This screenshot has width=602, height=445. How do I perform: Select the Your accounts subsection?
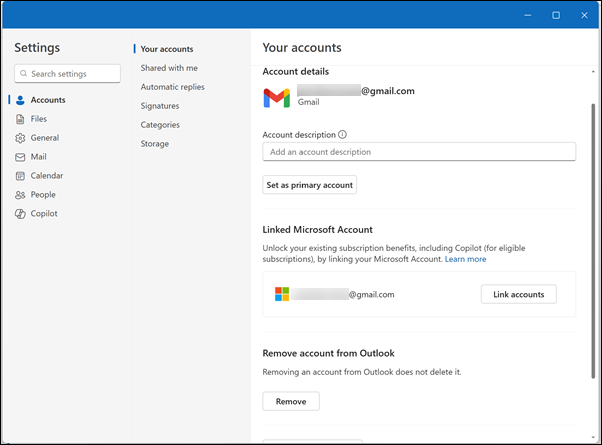[x=167, y=49]
